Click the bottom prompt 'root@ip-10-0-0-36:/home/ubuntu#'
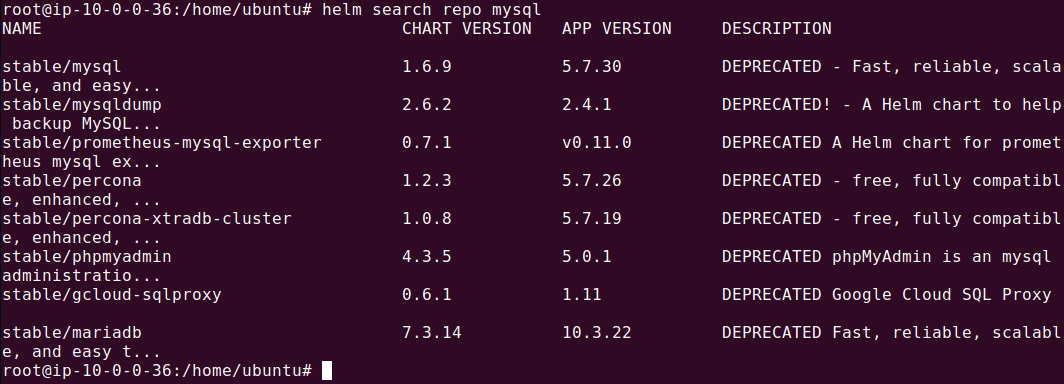The width and height of the screenshot is (1064, 384). 157,370
